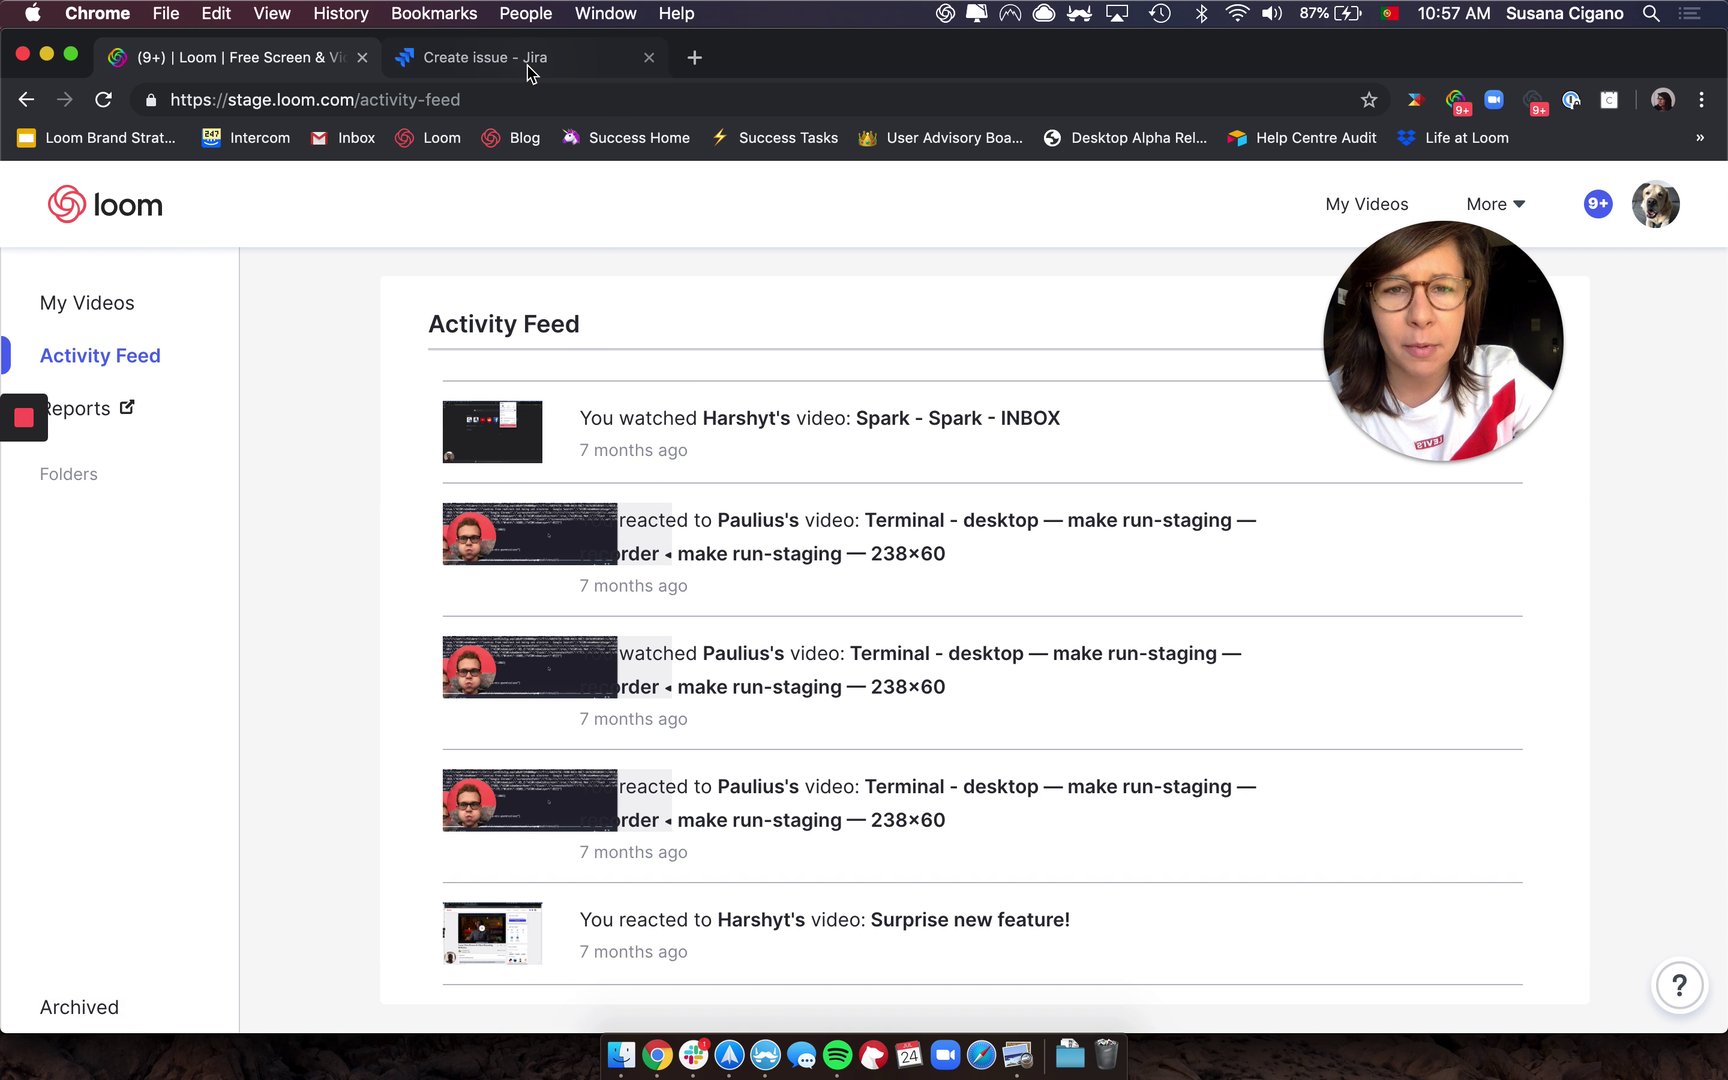The image size is (1728, 1080).
Task: Open the dog profile avatar menu
Action: 1656,204
